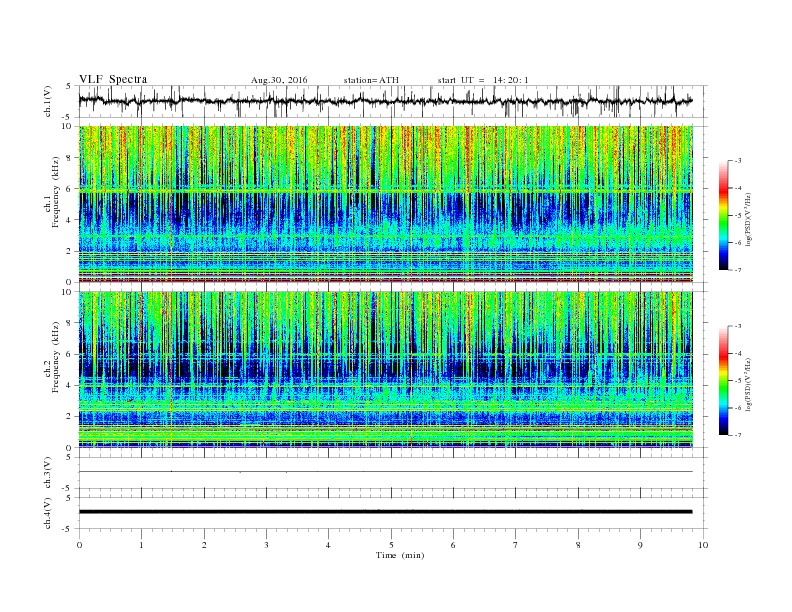Select ch.1 "Frequency (kHz)" axis label
The height and width of the screenshot is (612, 792).
click(56, 192)
